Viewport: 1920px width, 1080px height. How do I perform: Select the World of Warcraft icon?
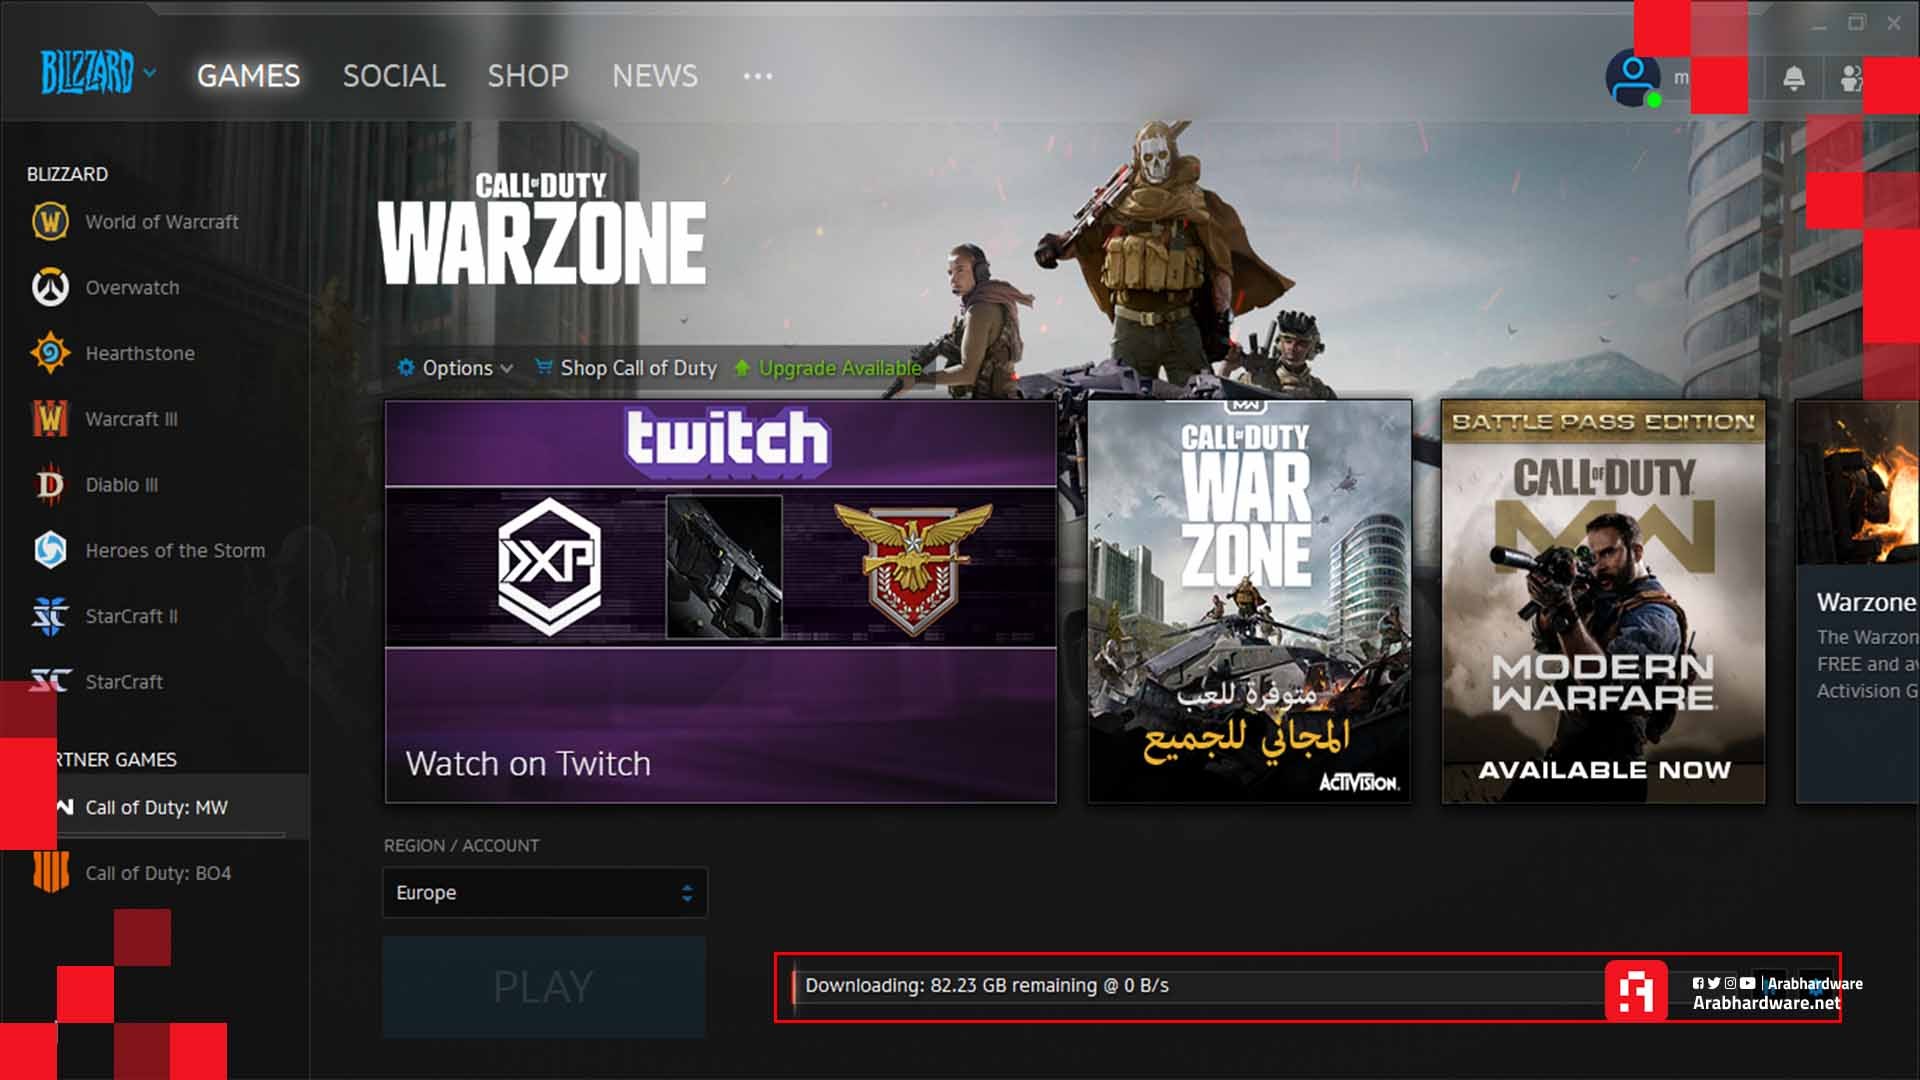(50, 221)
